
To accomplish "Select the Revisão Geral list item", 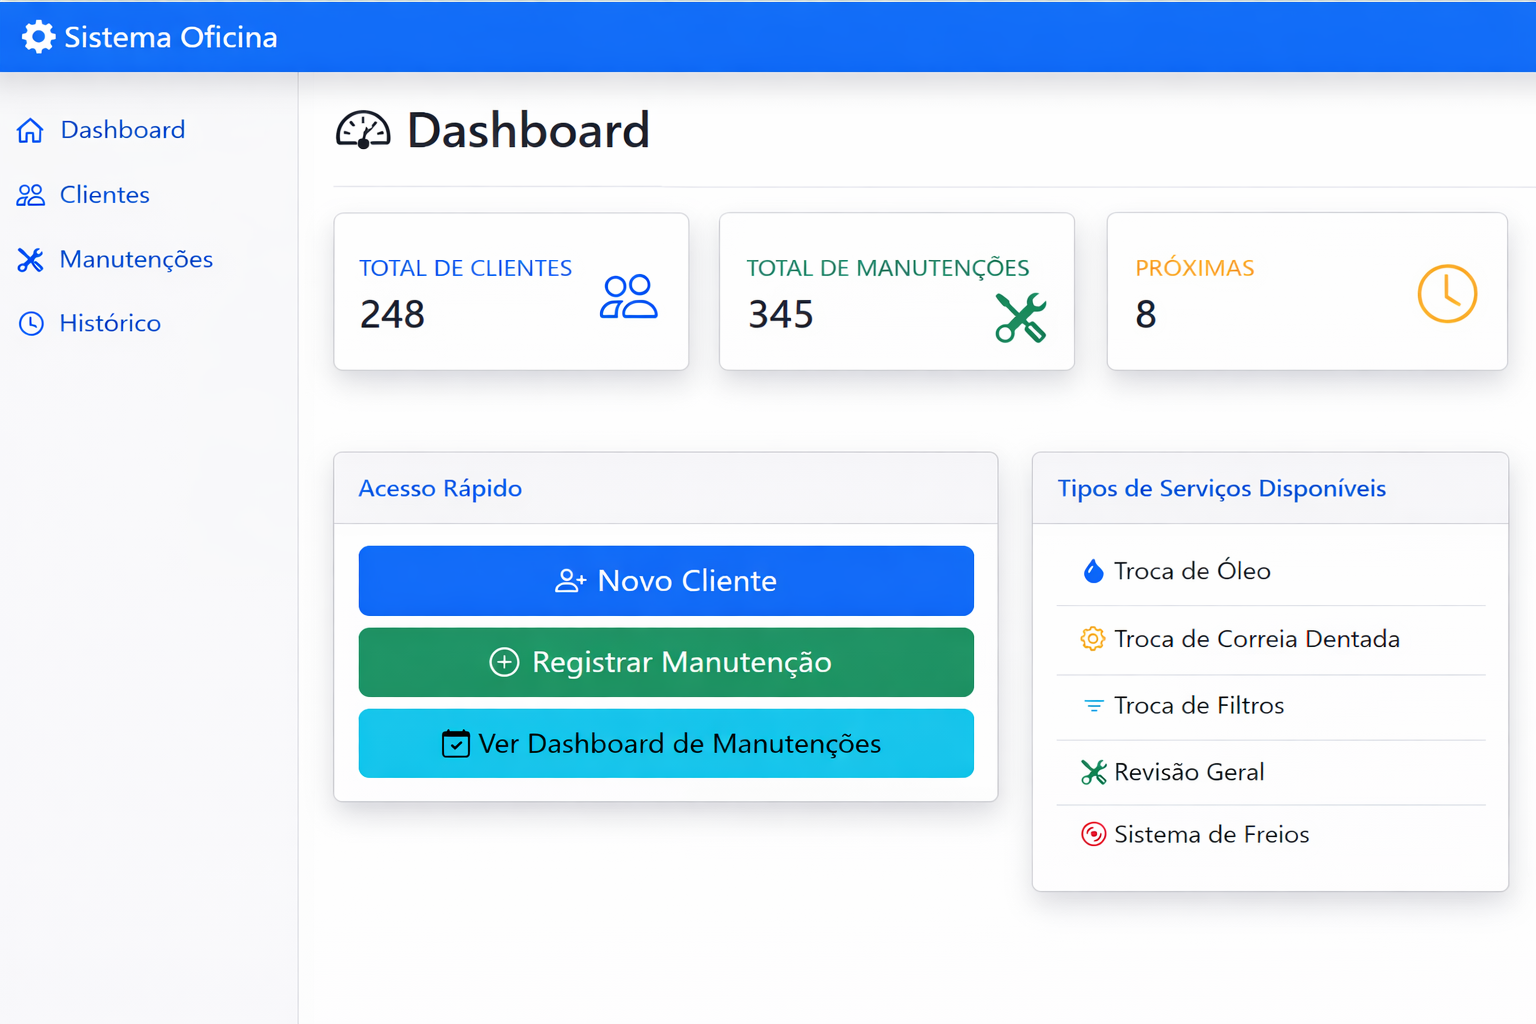I will (x=1189, y=772).
